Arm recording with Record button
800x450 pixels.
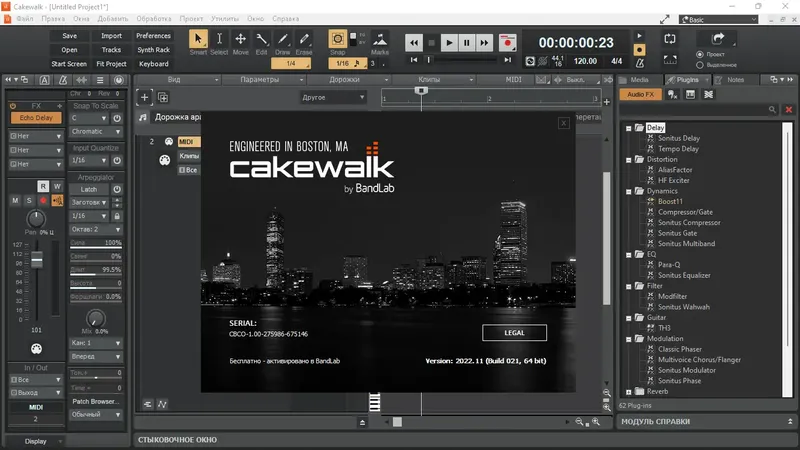(508, 43)
